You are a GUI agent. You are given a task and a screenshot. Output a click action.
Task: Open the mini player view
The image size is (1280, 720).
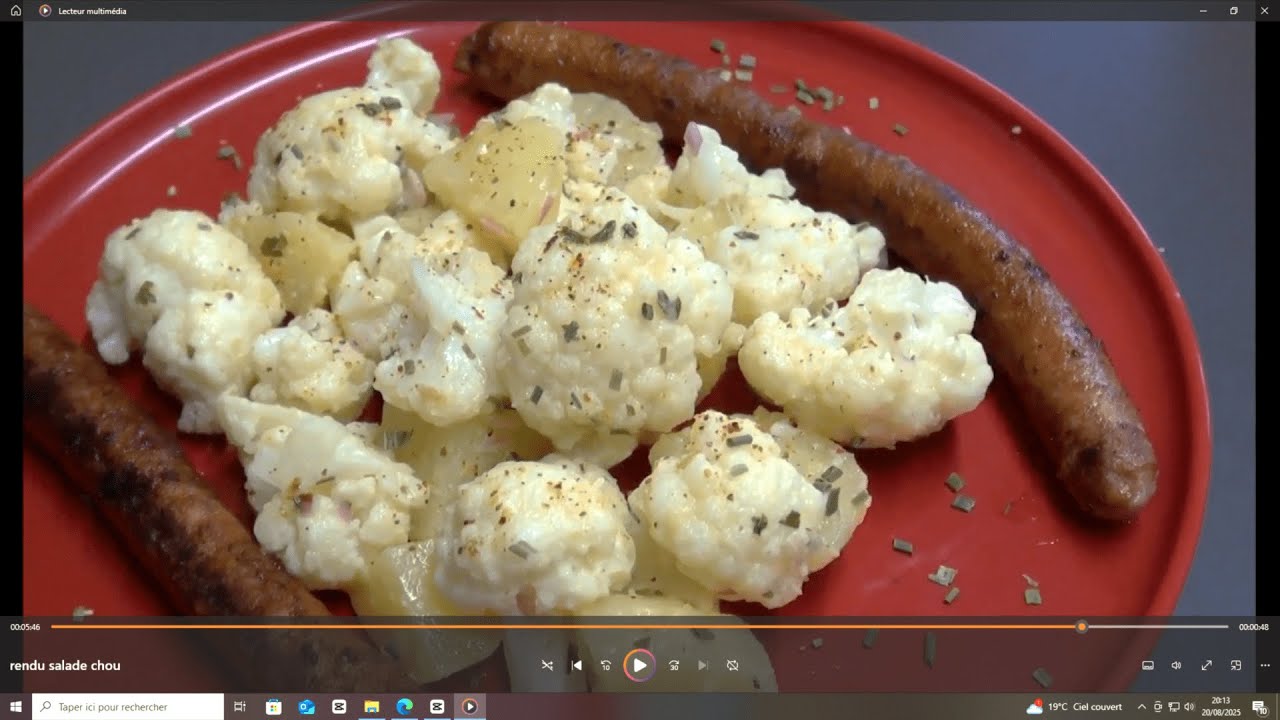pos(1236,665)
